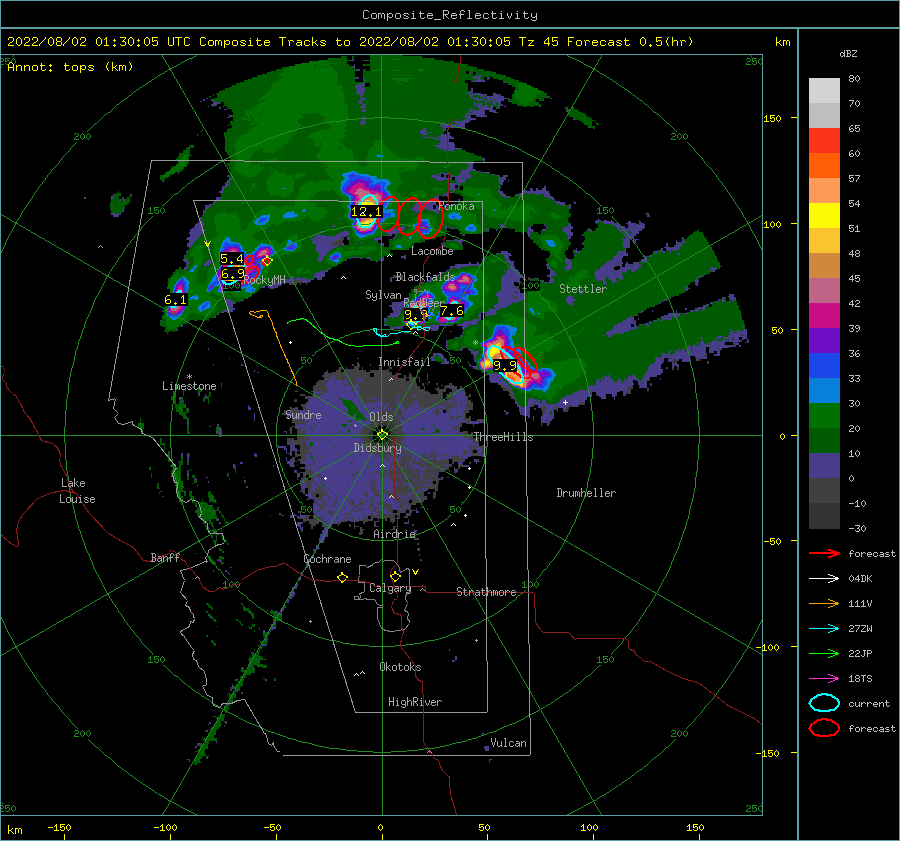Click the Strathmore label
The image size is (900, 841).
click(486, 592)
